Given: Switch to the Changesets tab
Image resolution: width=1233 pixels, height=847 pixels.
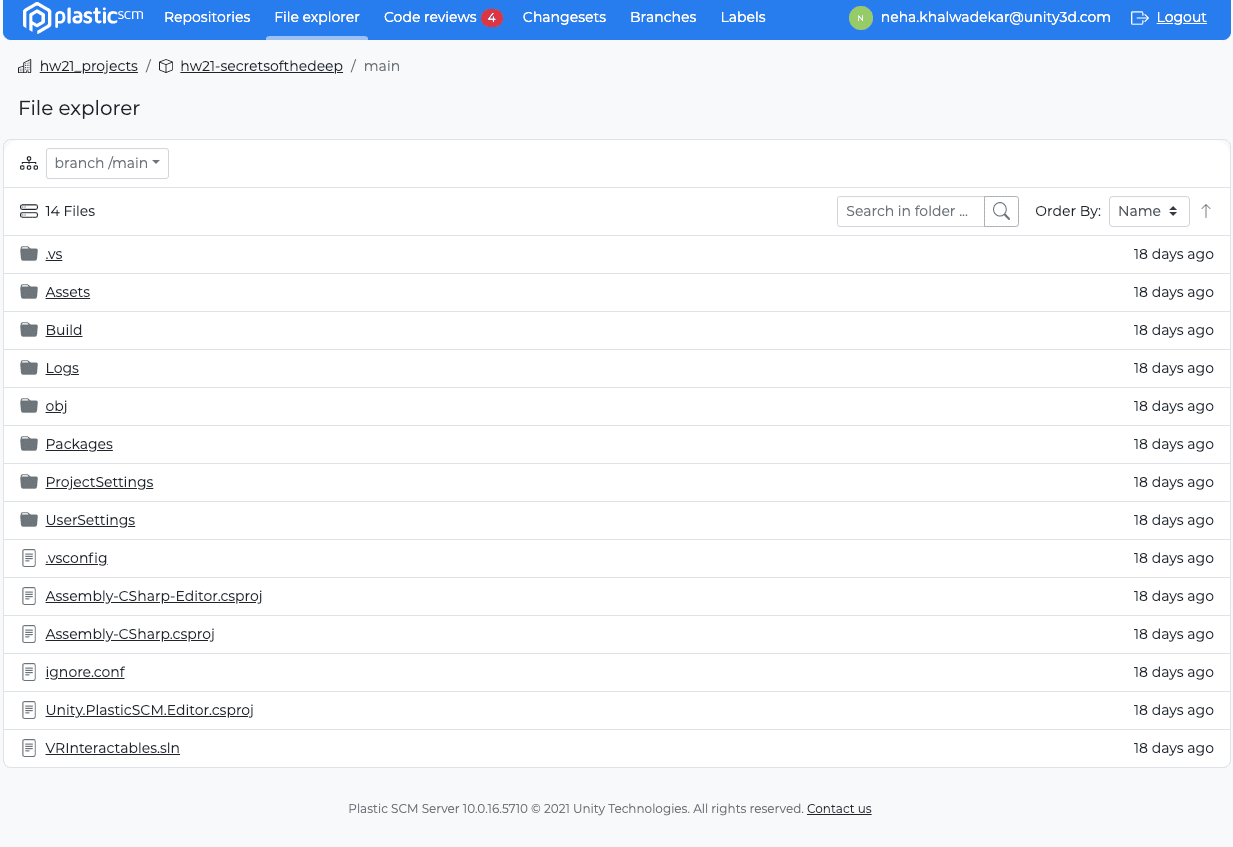Looking at the screenshot, I should 564,17.
